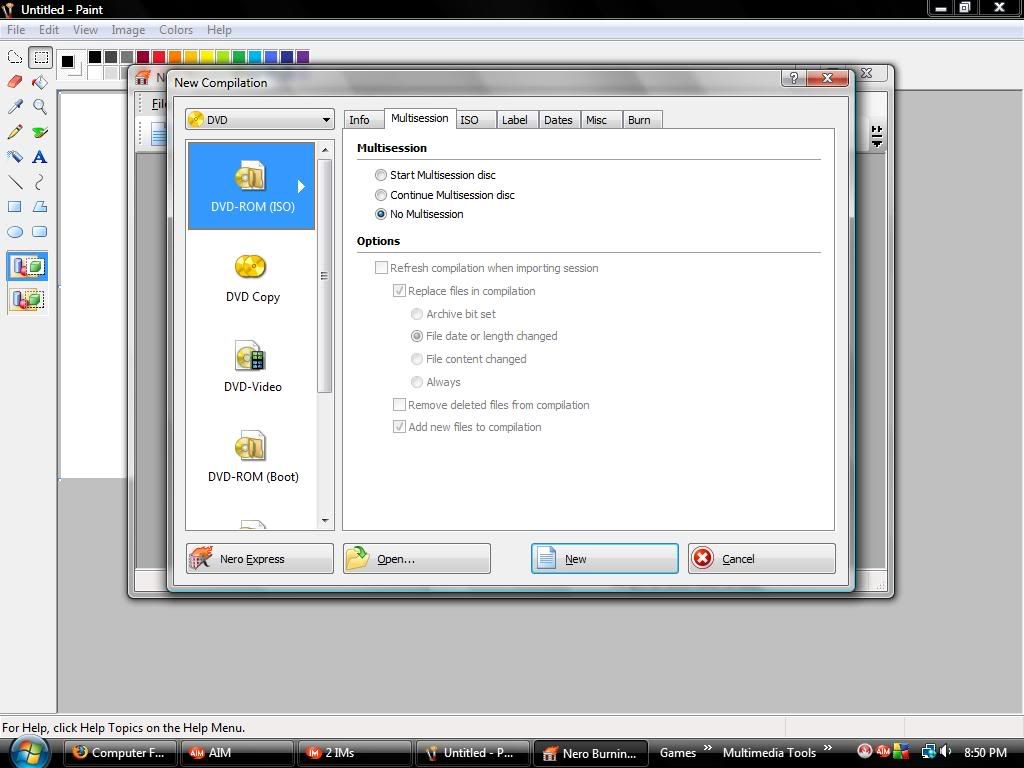Choose the Polygon shape tool

[x=40, y=207]
